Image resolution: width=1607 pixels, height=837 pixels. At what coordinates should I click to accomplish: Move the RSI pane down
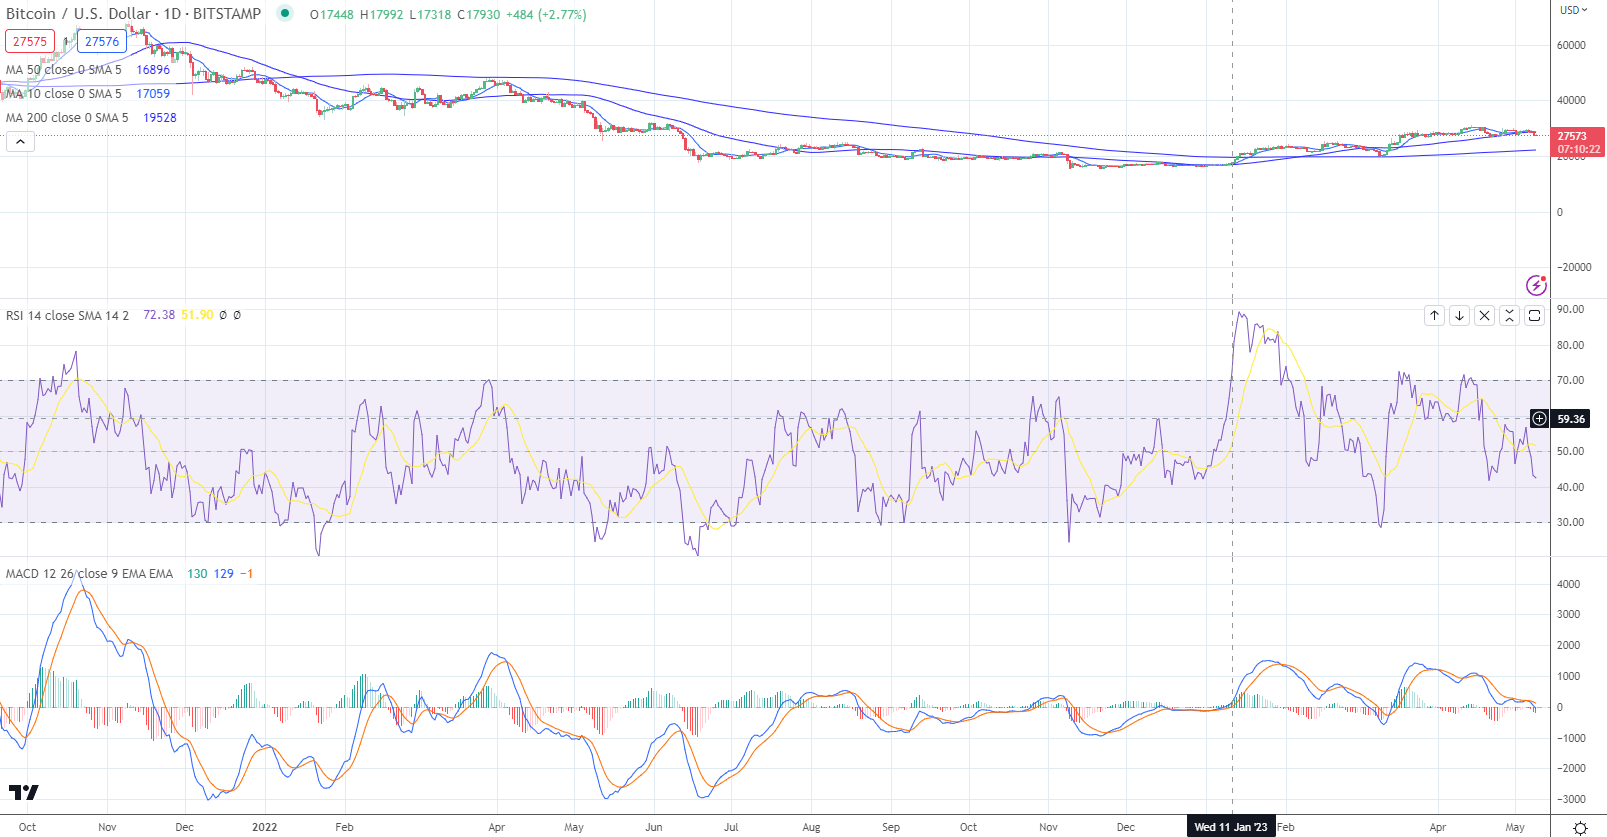pyautogui.click(x=1459, y=315)
